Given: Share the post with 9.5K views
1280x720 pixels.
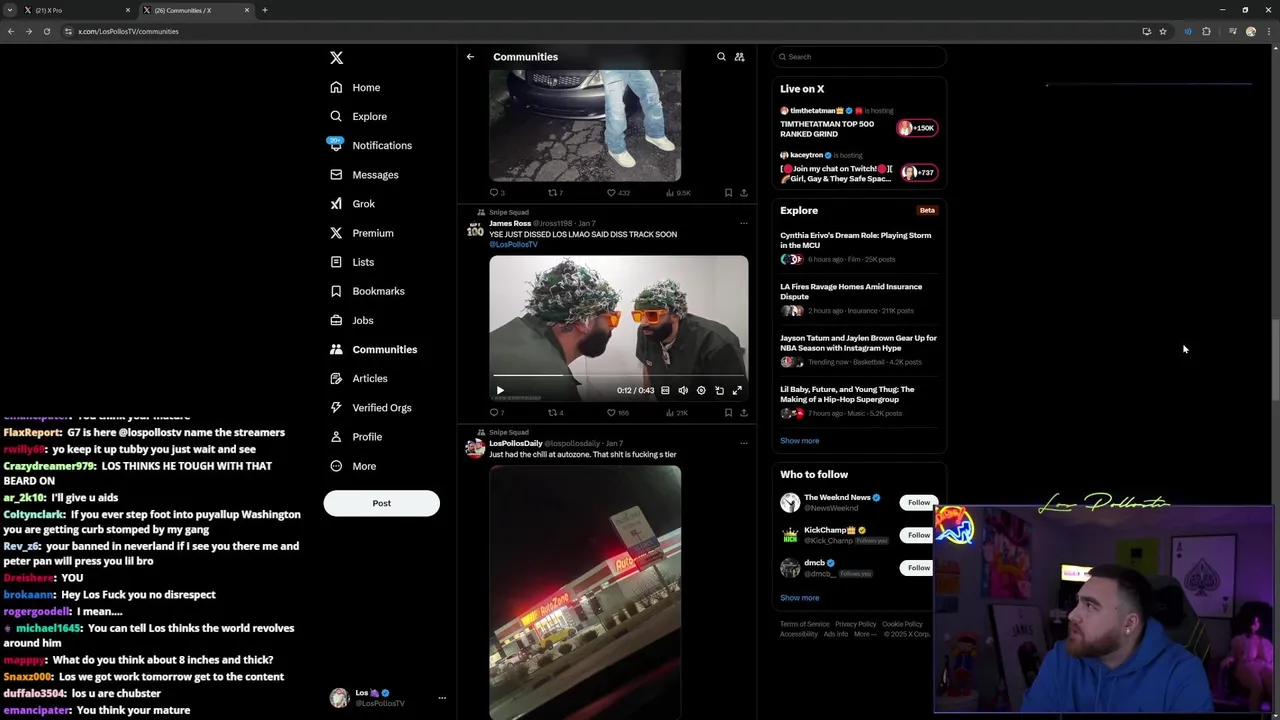Looking at the screenshot, I should point(743,193).
